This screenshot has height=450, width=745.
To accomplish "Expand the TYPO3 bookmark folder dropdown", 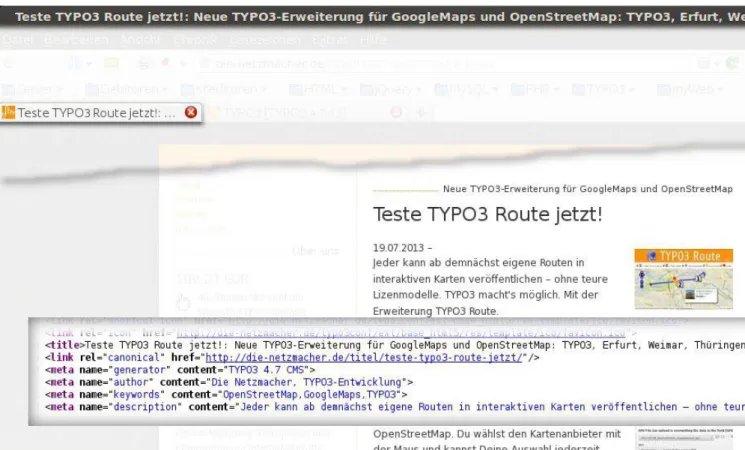I will (x=632, y=89).
